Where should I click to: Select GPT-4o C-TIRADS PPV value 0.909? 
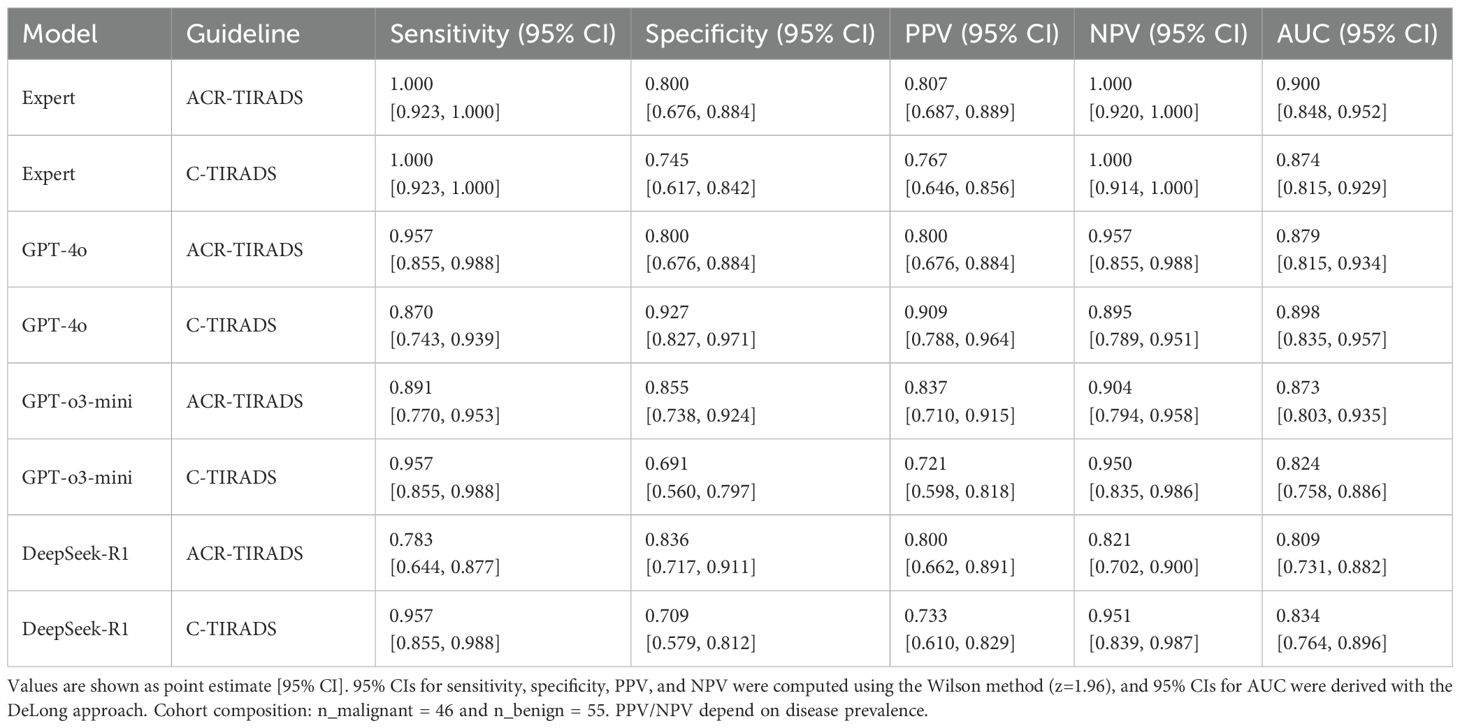coord(924,314)
